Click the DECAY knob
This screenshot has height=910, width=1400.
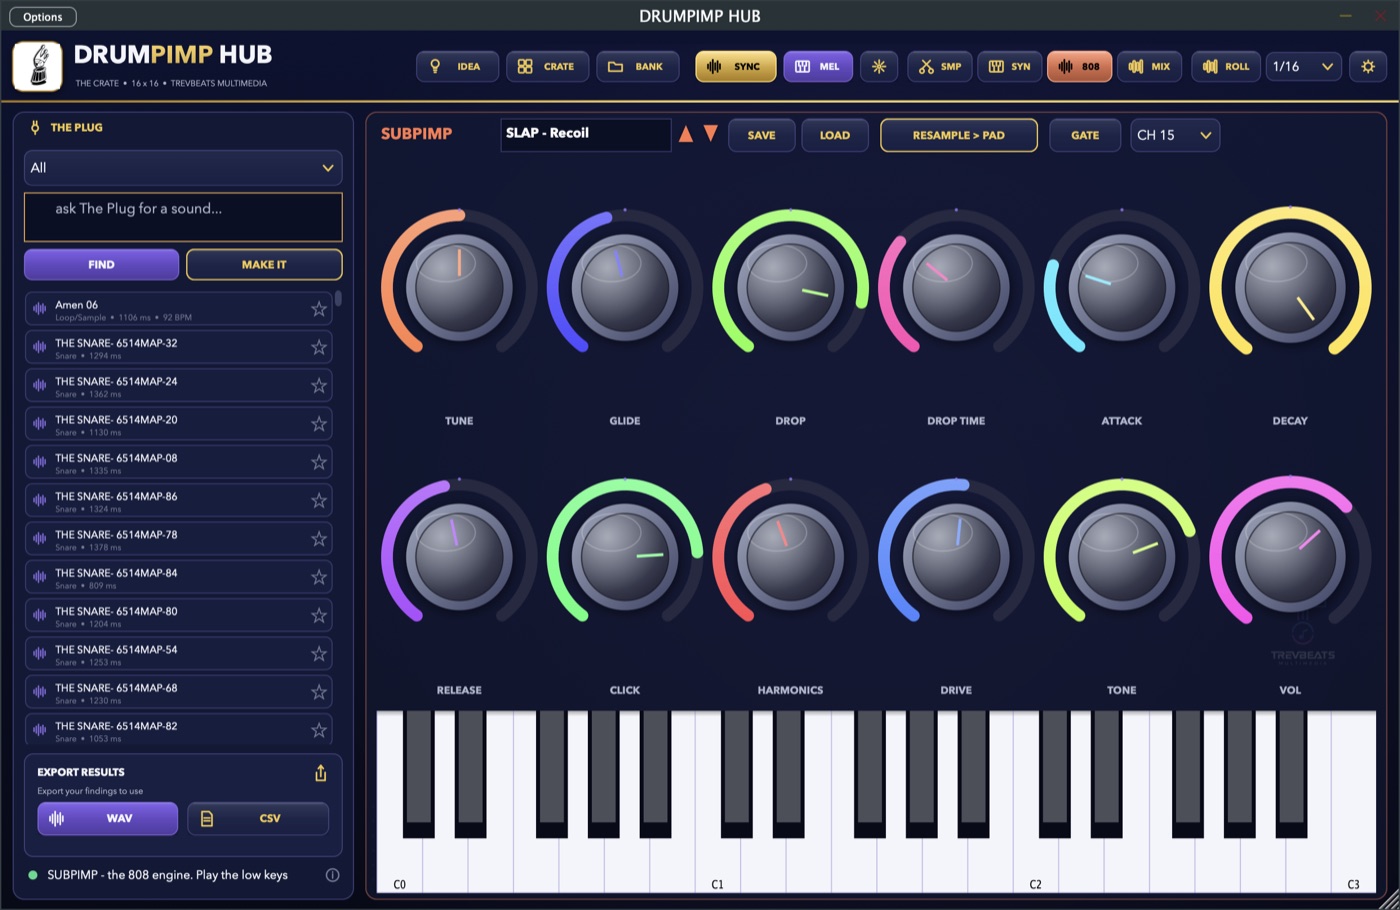(1290, 287)
